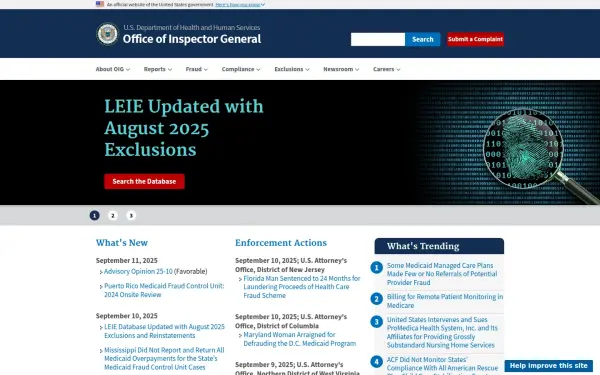Image resolution: width=600 pixels, height=375 pixels.
Task: Open the Exclusions dropdown menu
Action: [292, 69]
